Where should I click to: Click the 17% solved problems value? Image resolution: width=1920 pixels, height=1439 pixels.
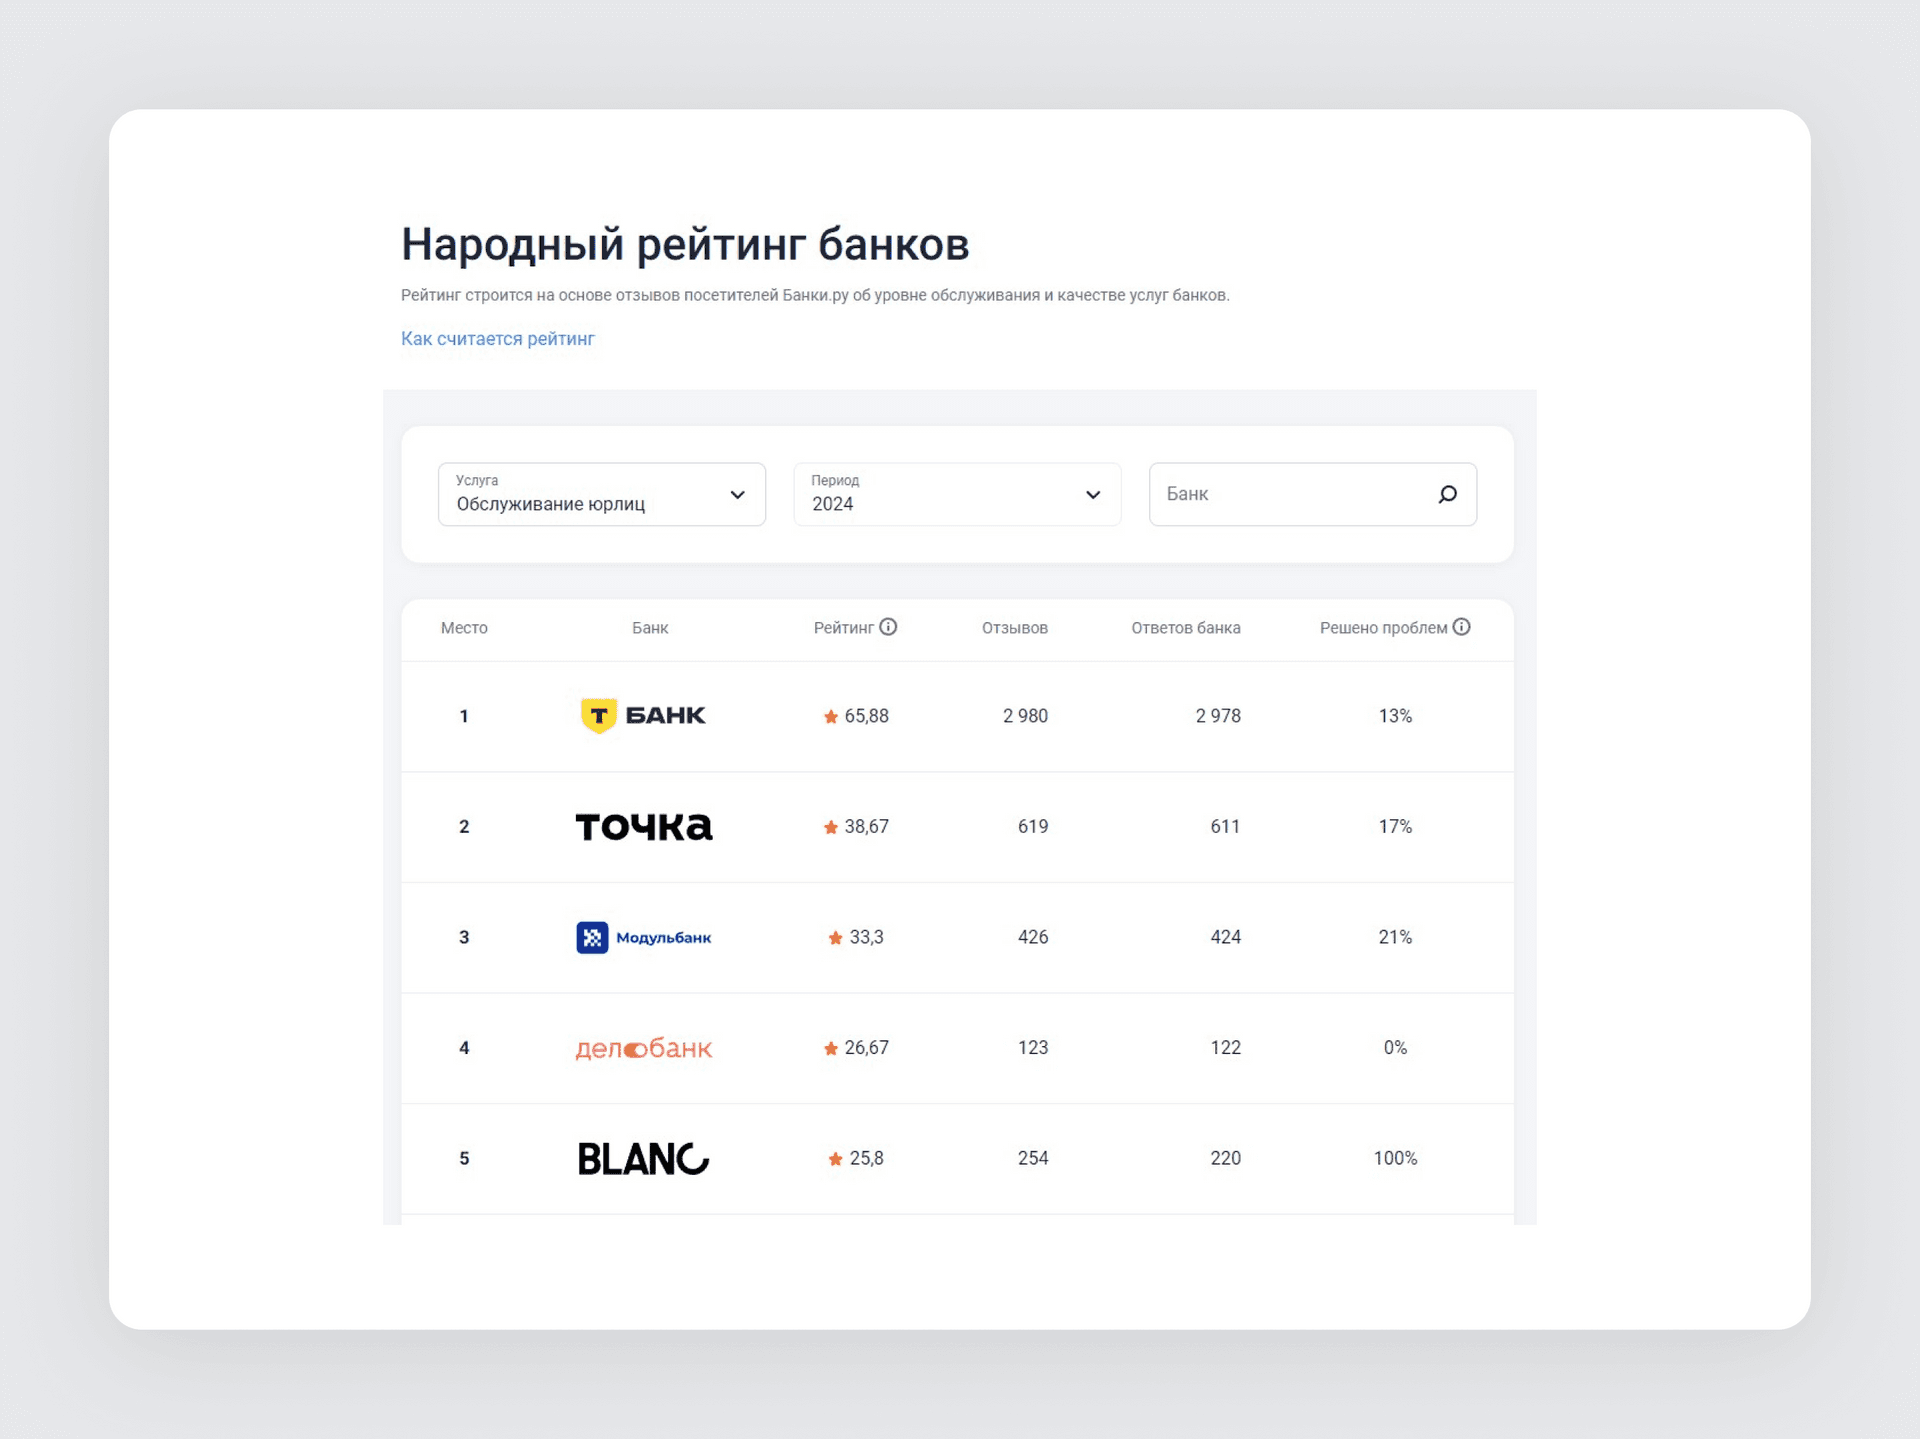1395,827
